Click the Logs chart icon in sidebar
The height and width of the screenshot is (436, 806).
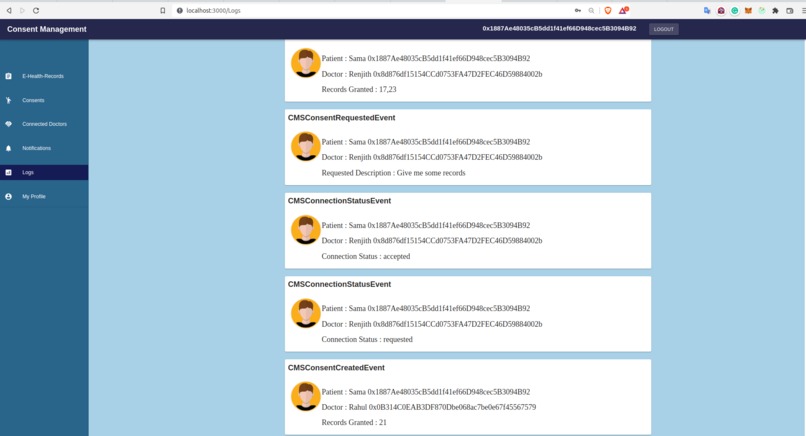pos(8,172)
